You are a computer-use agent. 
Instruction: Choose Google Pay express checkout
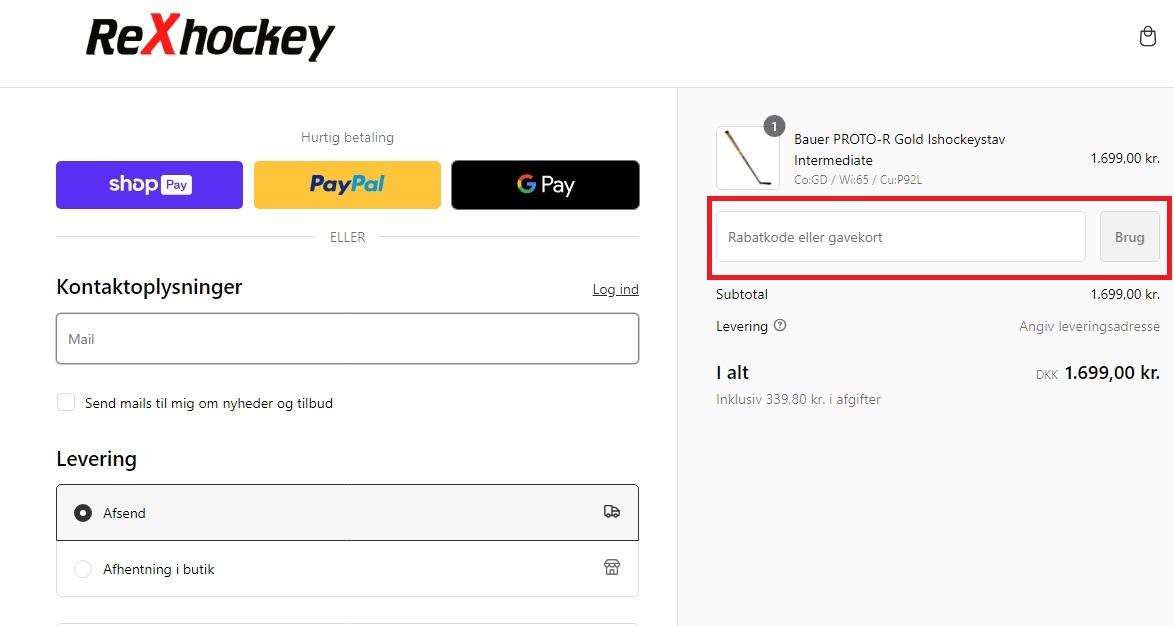(546, 184)
